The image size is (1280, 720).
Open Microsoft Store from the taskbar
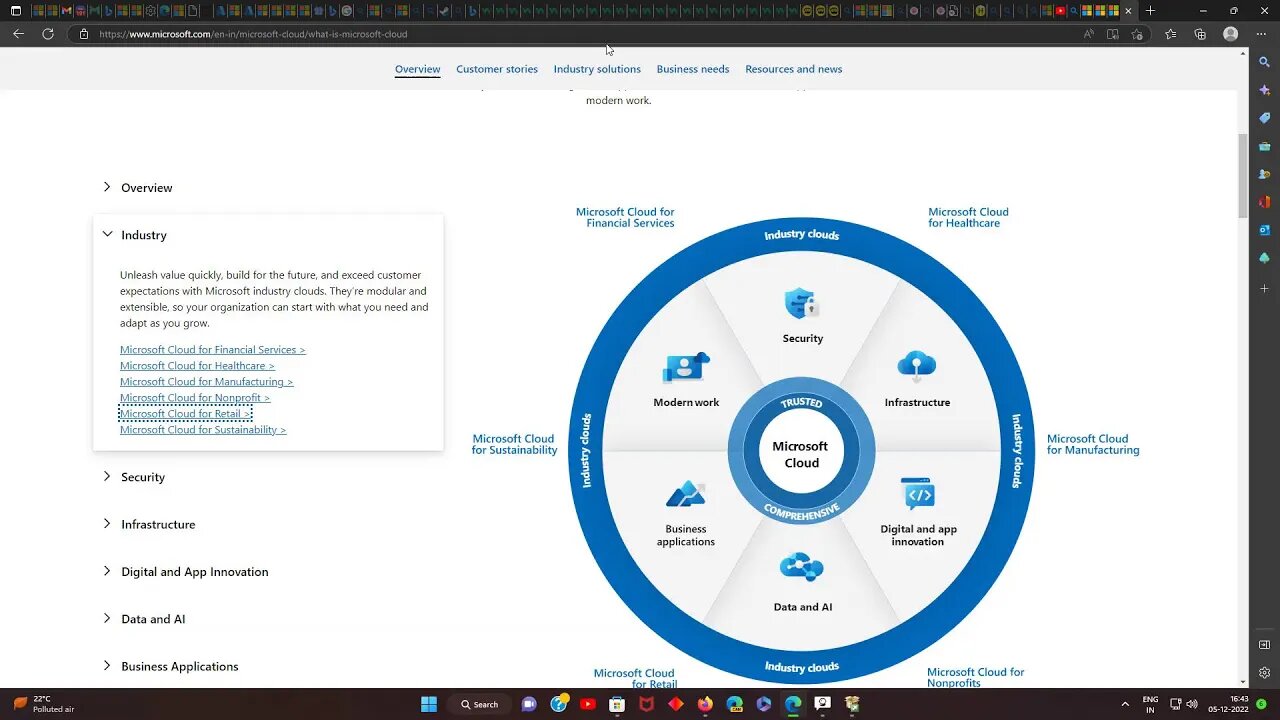pos(617,704)
